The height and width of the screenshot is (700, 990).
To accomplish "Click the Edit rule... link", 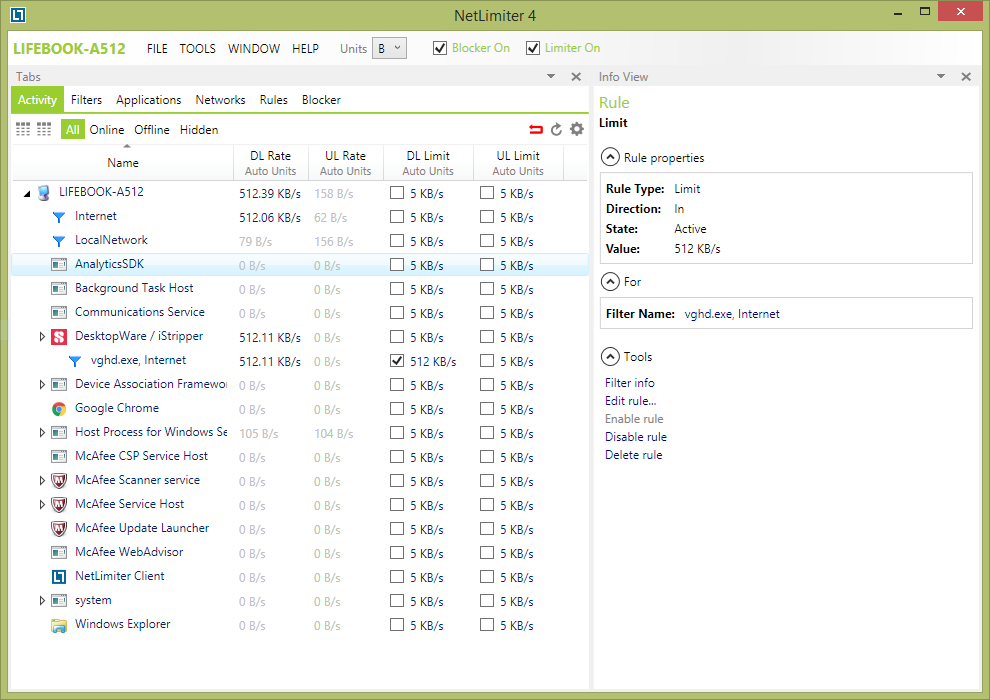I will point(631,401).
